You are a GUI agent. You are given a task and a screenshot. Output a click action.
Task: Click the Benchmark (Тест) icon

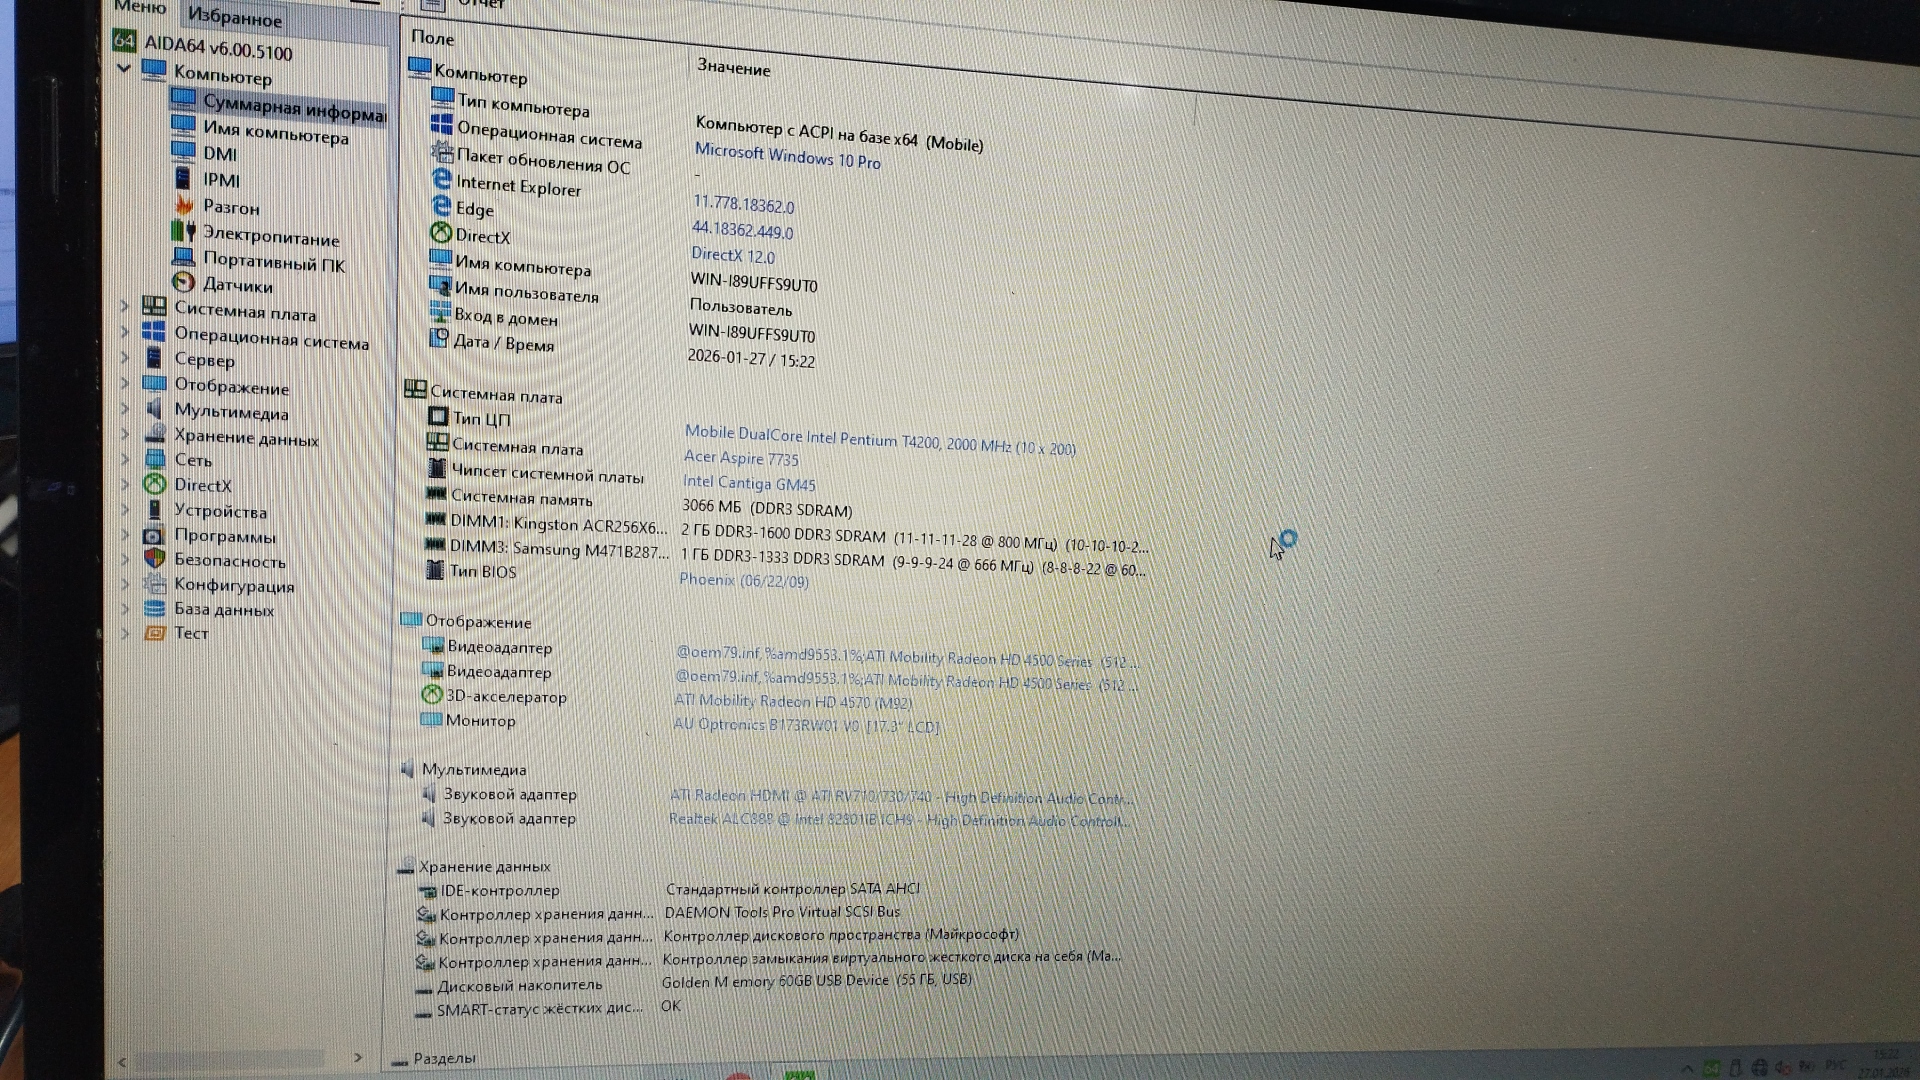tap(154, 632)
